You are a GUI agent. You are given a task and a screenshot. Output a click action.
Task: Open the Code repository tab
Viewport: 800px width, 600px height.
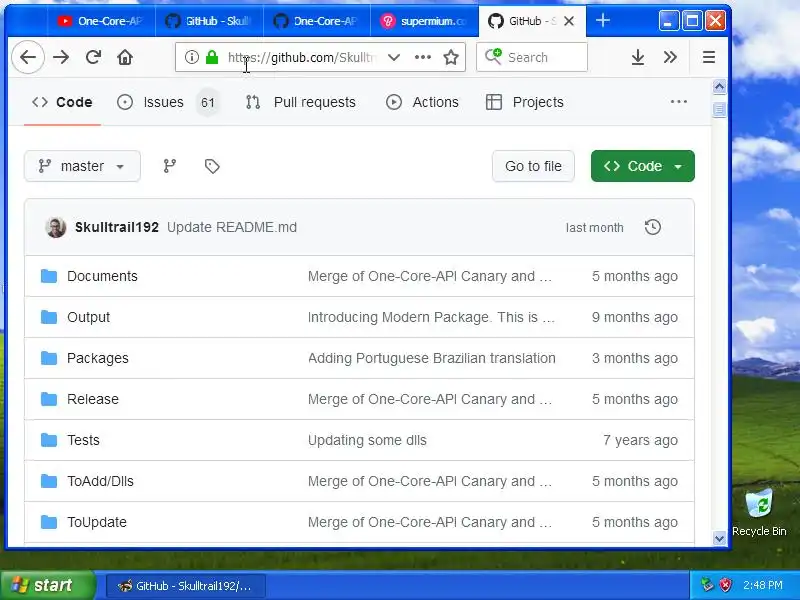coord(62,102)
